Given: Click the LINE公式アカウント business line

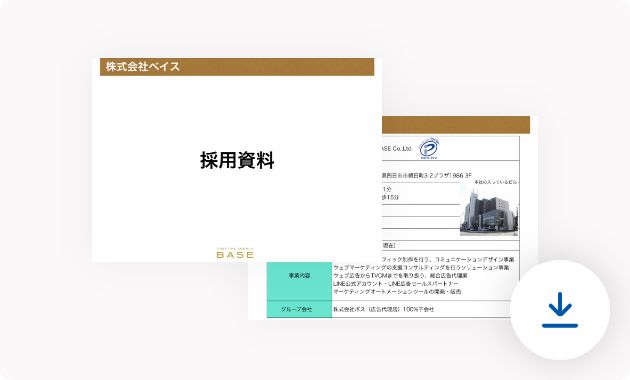Looking at the screenshot, I should 395,284.
